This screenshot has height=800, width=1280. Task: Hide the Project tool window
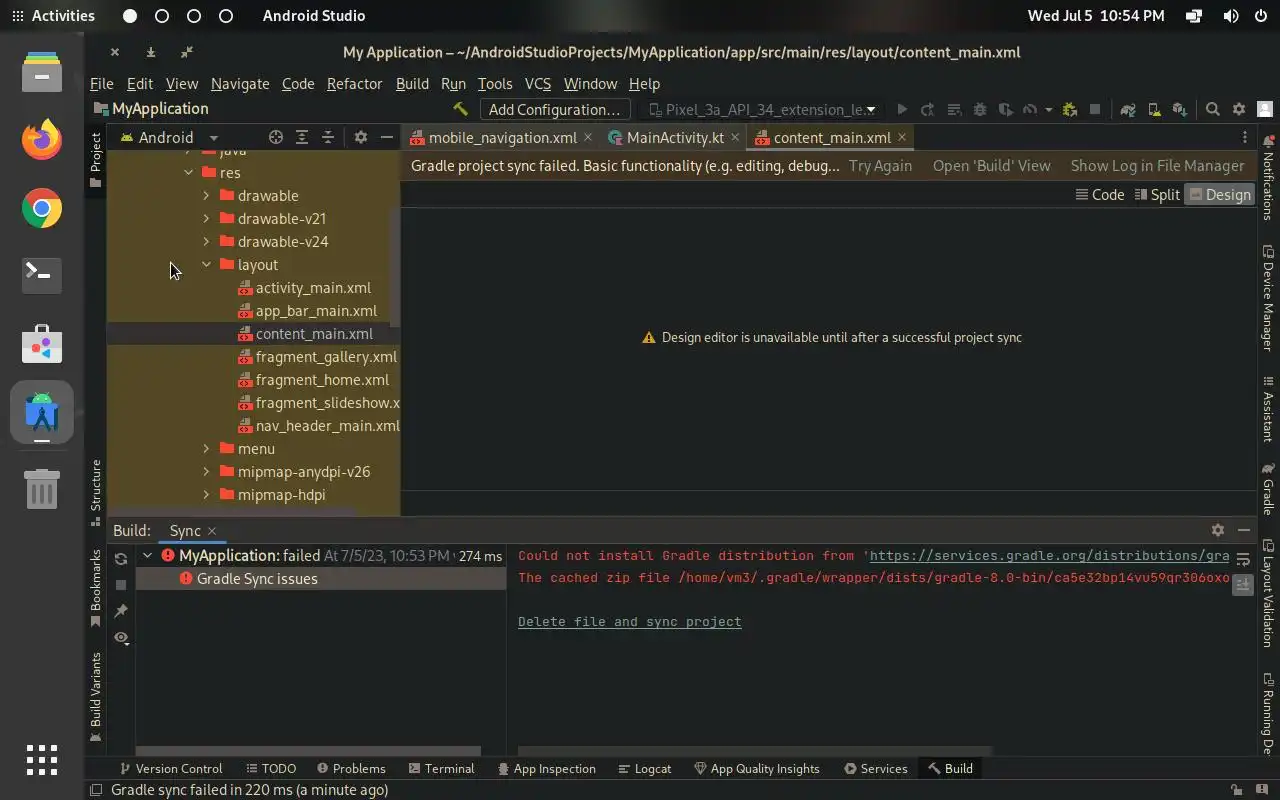(387, 137)
